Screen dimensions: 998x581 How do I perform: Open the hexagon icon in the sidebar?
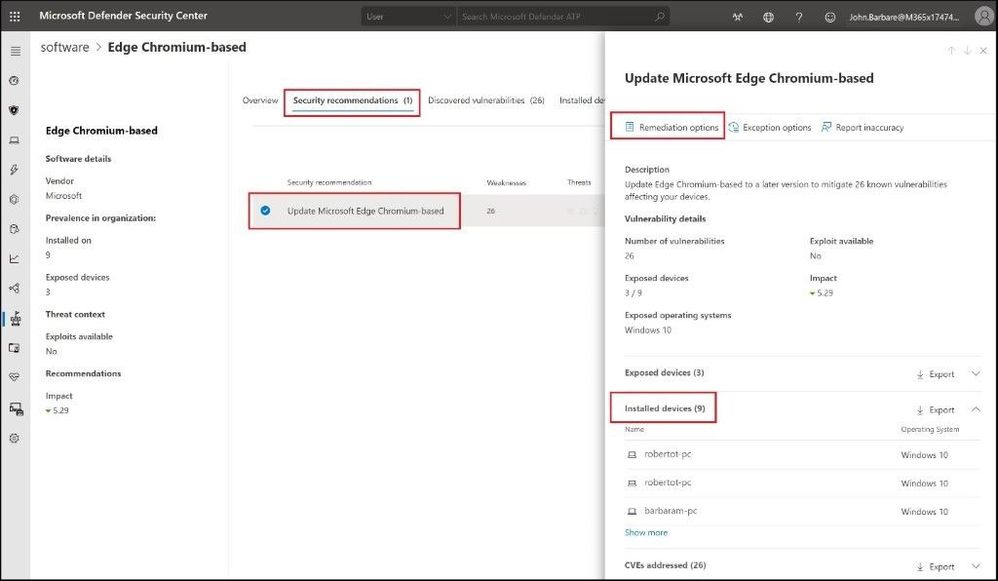click(x=15, y=199)
